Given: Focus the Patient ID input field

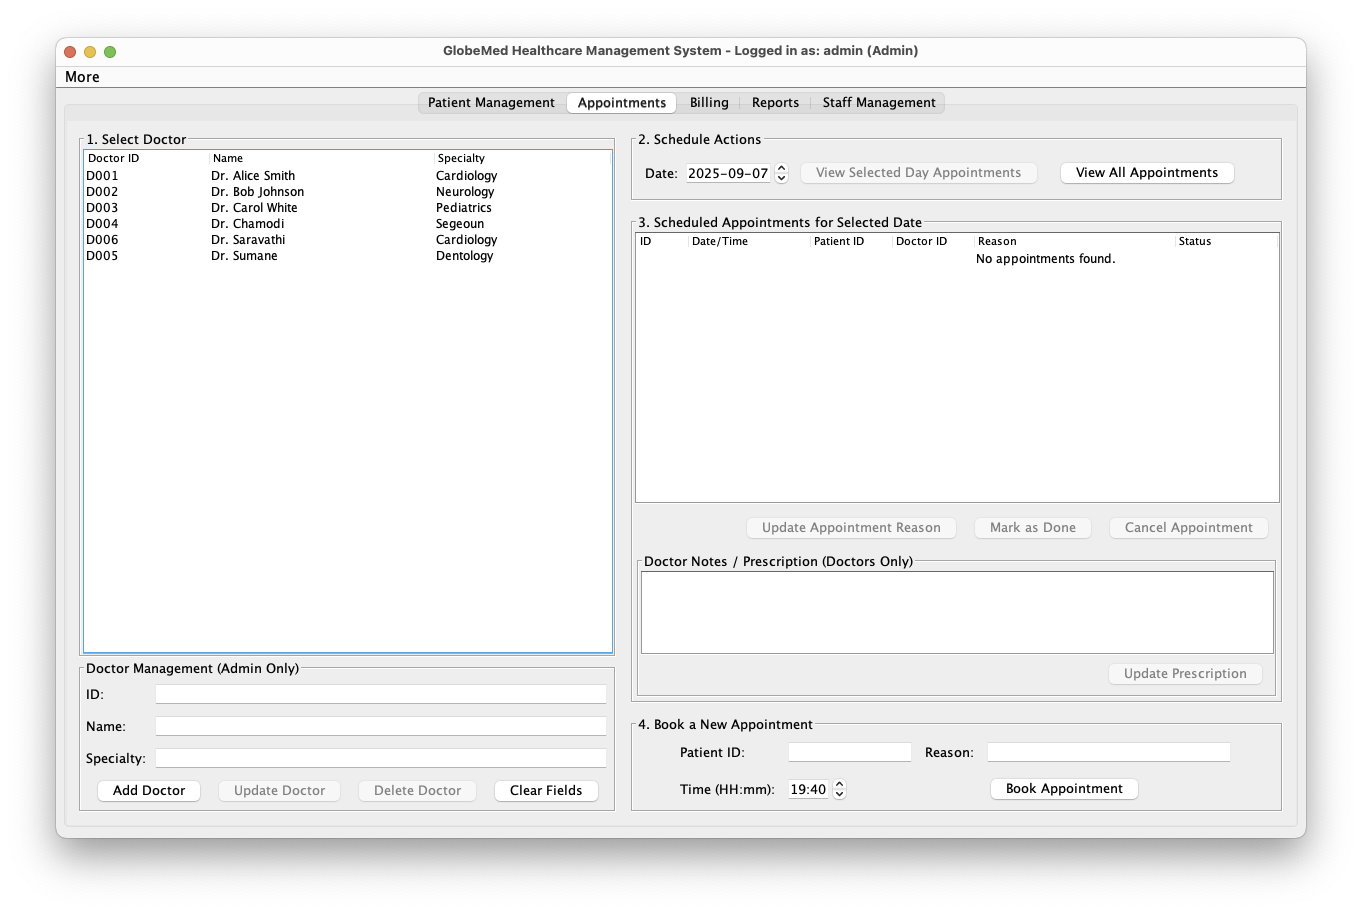Looking at the screenshot, I should pos(849,752).
